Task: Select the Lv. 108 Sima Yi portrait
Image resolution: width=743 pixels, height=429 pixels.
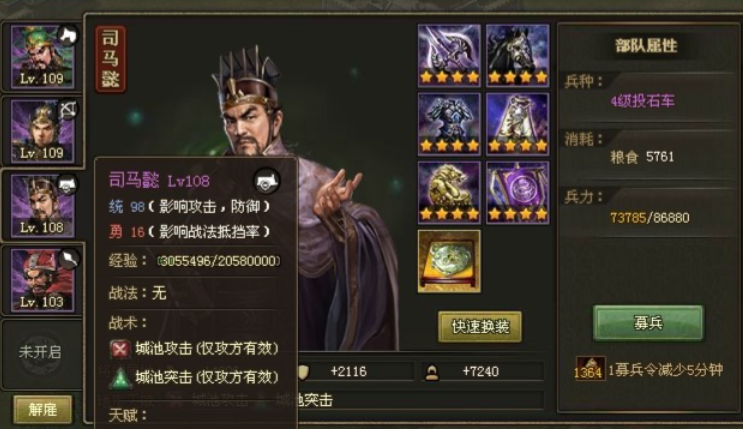Action: coord(43,206)
